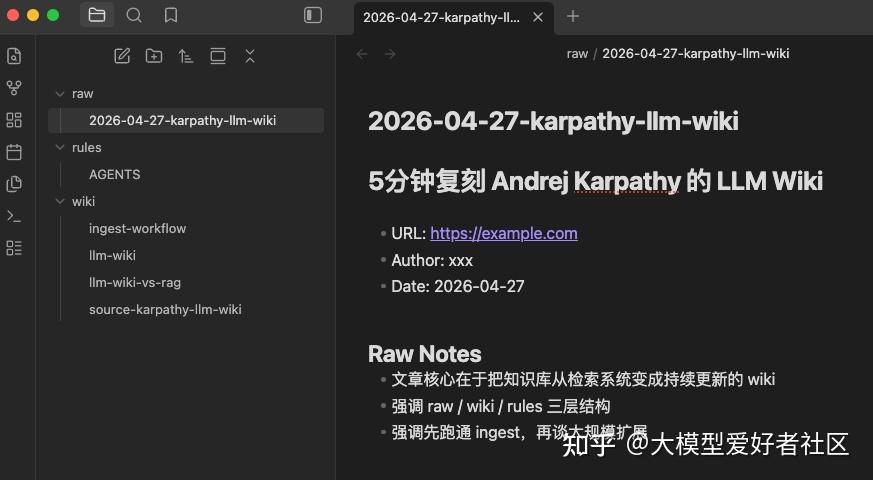Open the llm-wiki note
Viewport: 873px width, 480px height.
pos(112,256)
